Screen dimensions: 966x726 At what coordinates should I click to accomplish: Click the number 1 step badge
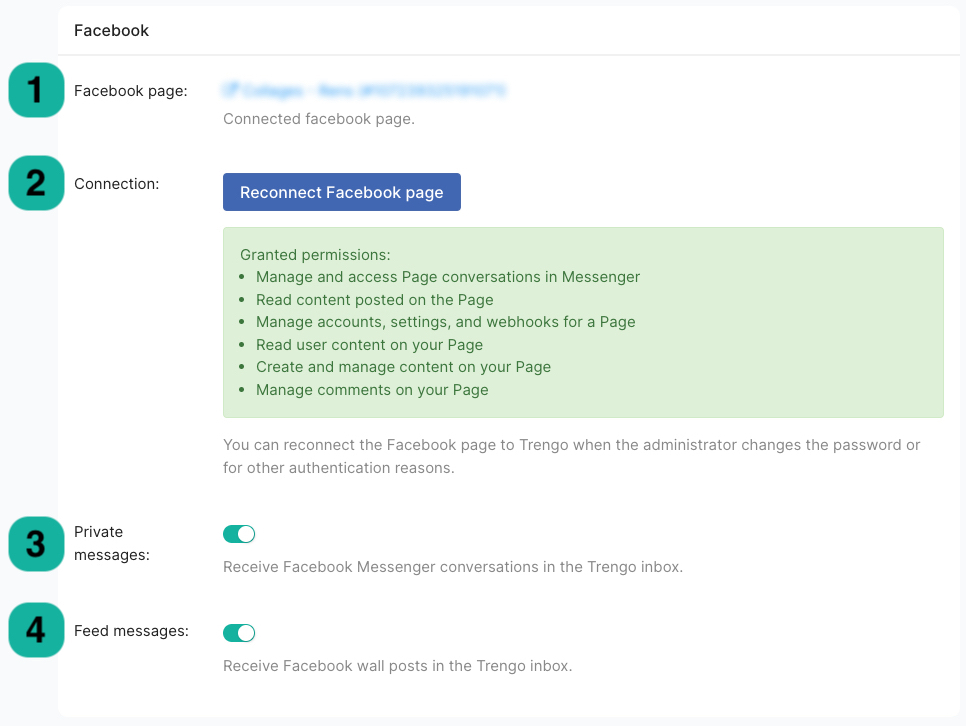point(36,90)
